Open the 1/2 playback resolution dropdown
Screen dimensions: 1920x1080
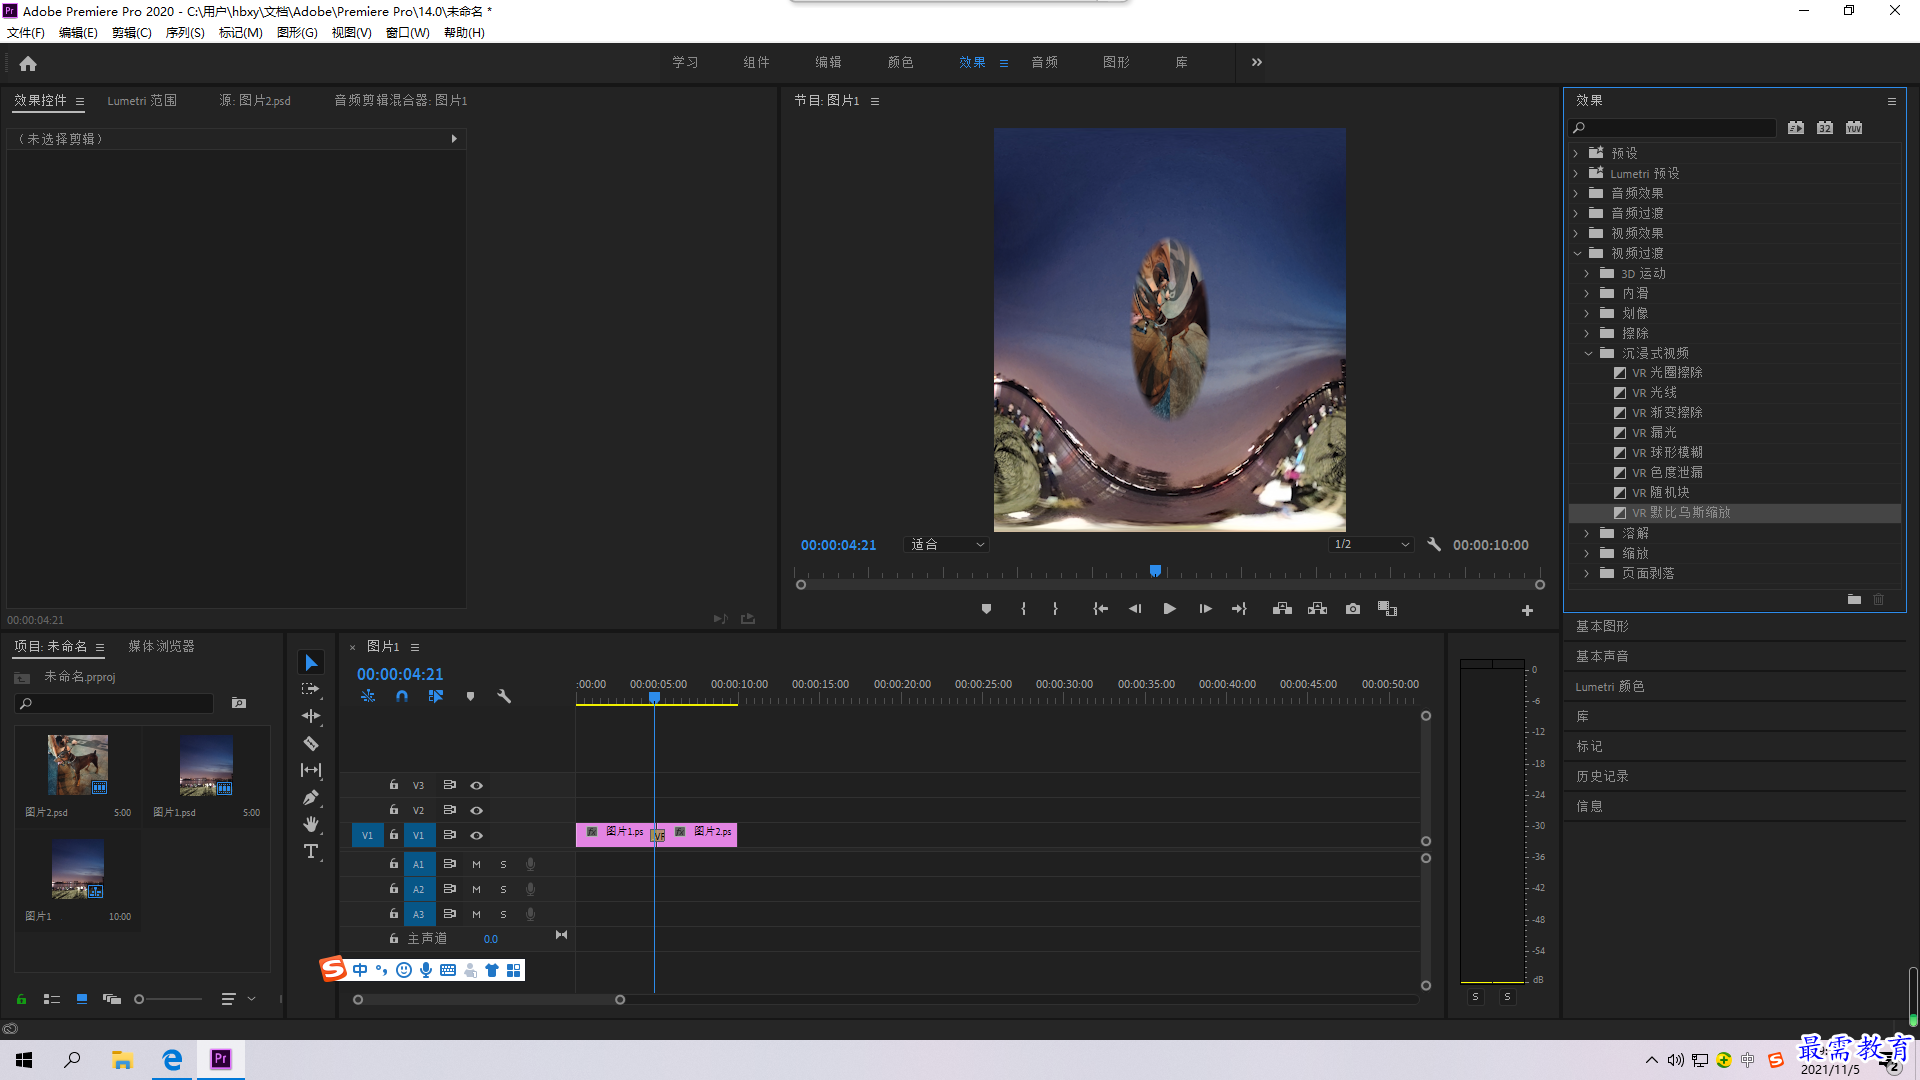(x=1371, y=545)
